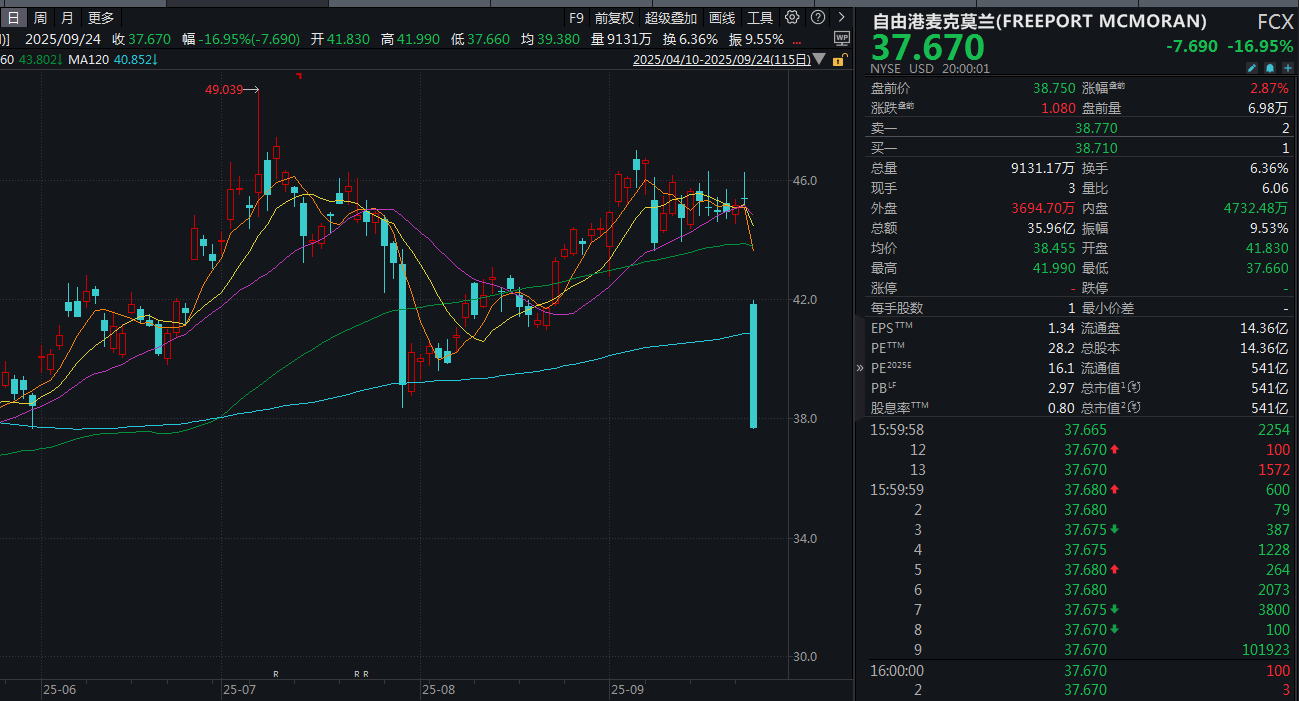This screenshot has height=701, width=1299.
Task: Switch chart to weekly (周) period
Action: pos(40,17)
